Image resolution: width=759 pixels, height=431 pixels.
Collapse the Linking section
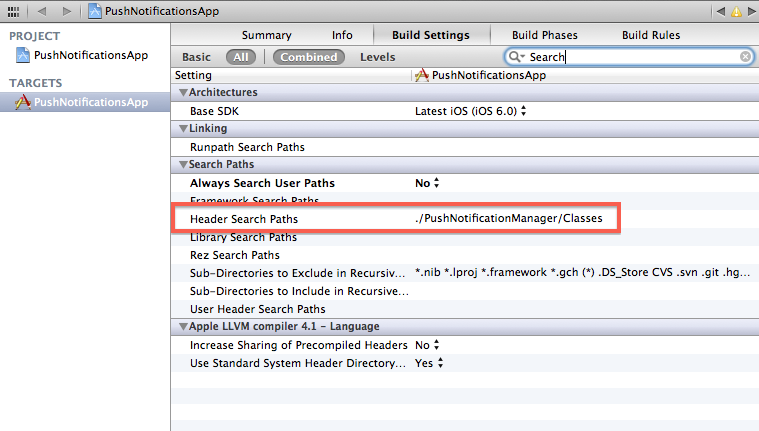(x=183, y=128)
